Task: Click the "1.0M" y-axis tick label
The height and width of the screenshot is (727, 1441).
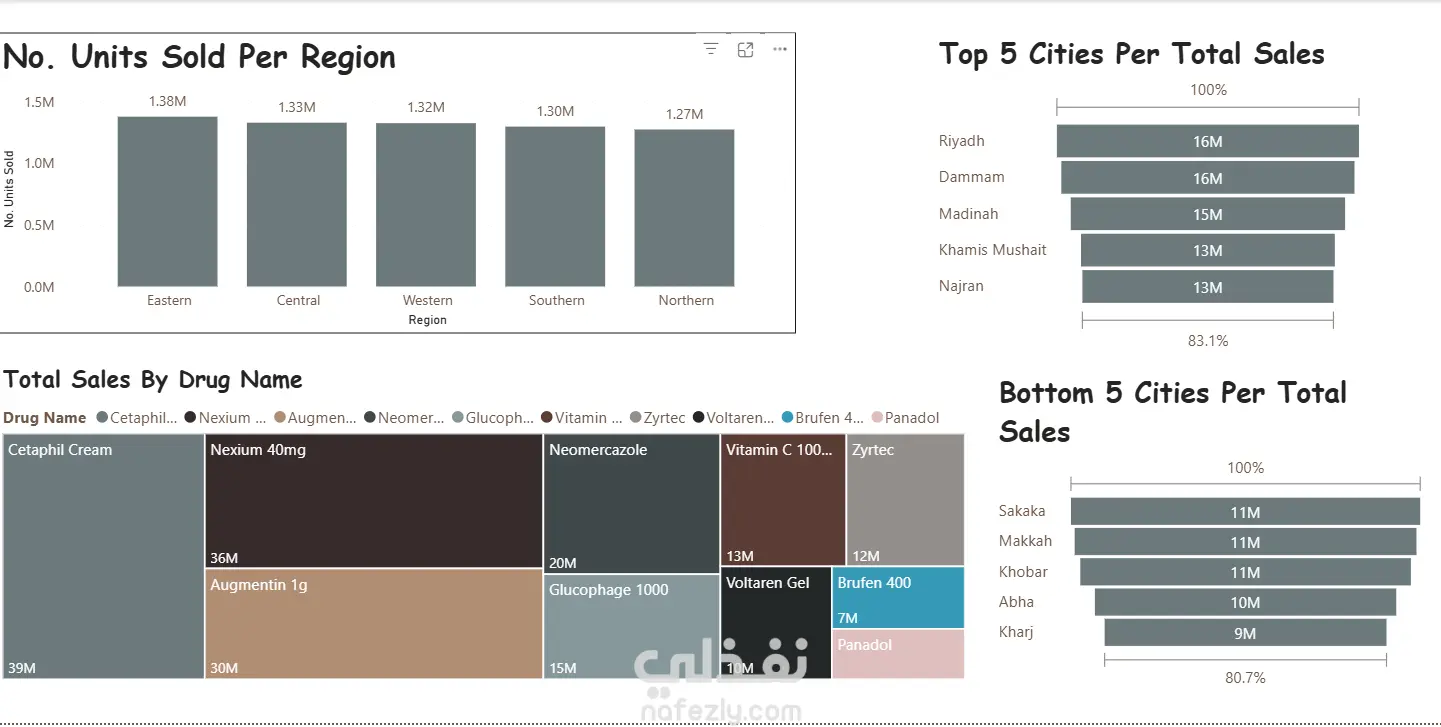Action: click(39, 163)
